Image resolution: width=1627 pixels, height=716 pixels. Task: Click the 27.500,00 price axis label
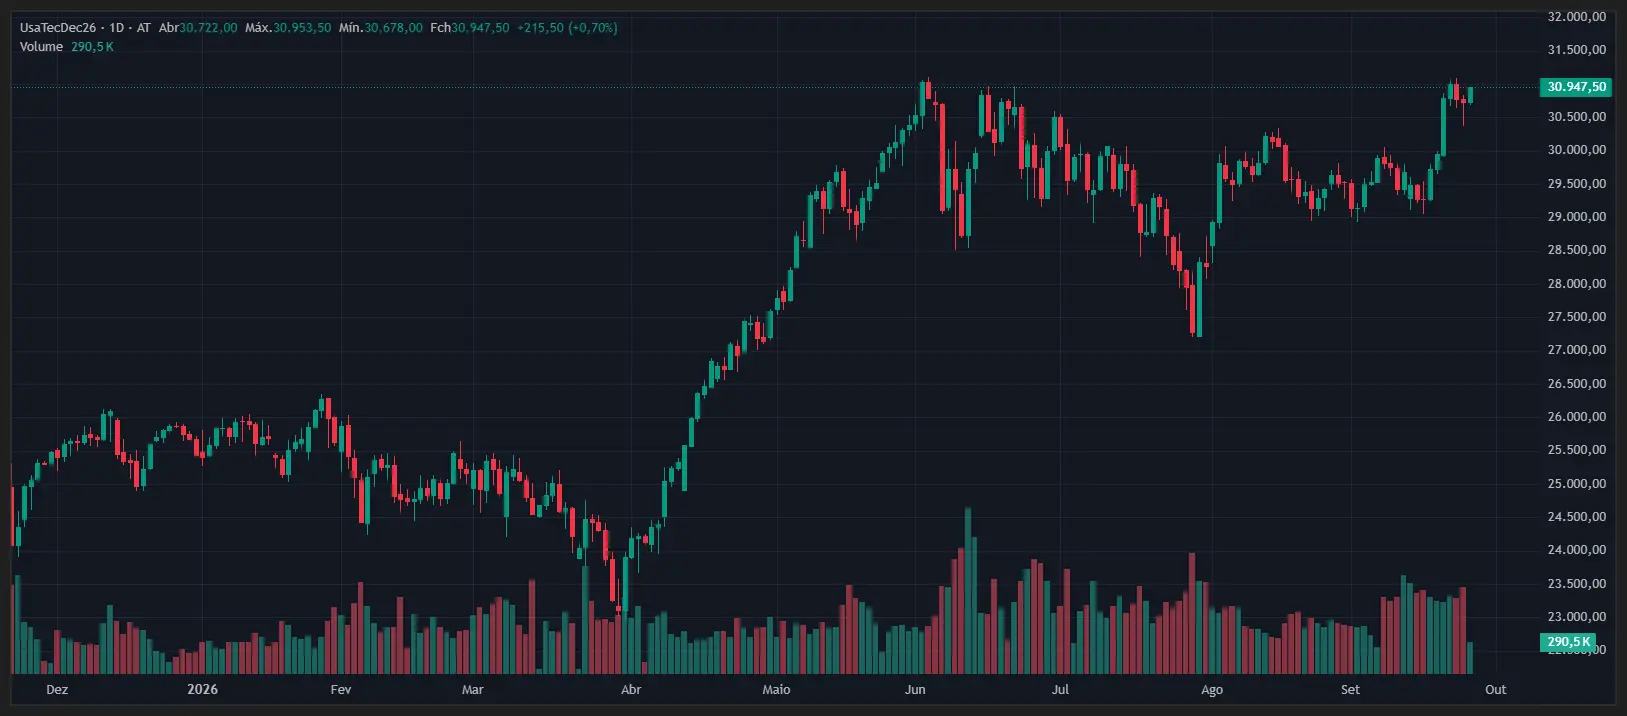[x=1577, y=317]
